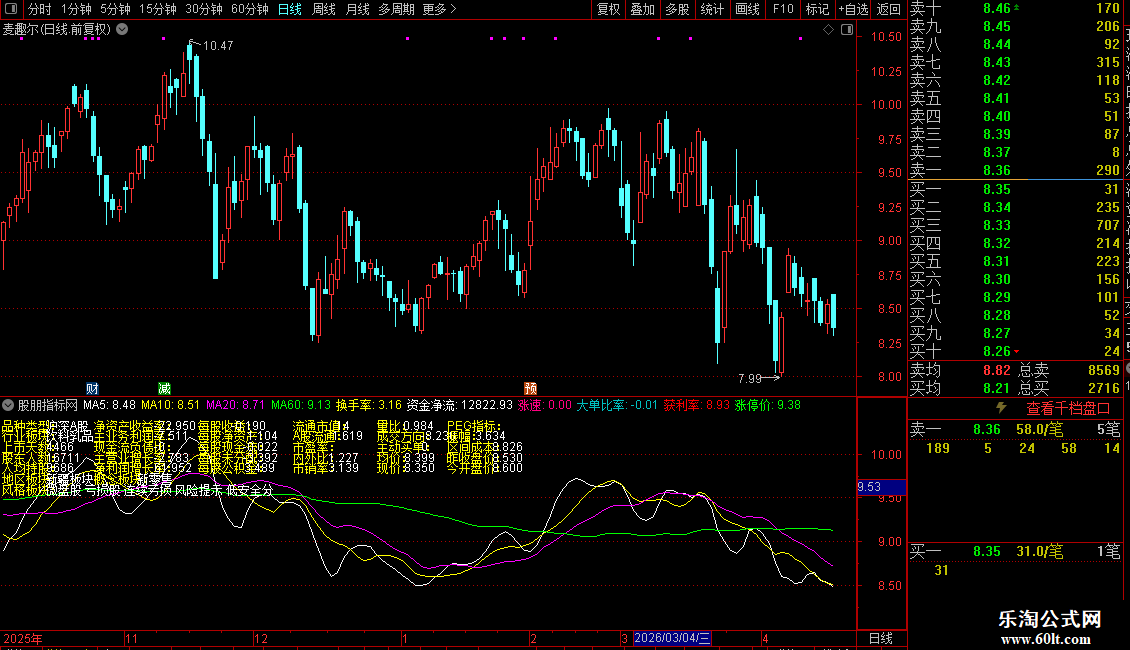1130x650 pixels.
Task: Click the 日线 label at bottom right
Action: [x=881, y=638]
